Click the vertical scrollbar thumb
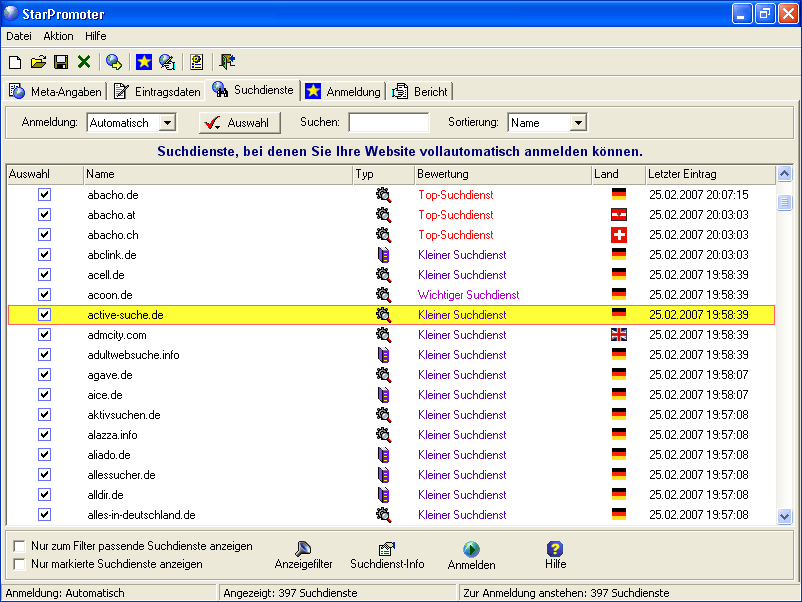802x602 pixels. (x=784, y=203)
